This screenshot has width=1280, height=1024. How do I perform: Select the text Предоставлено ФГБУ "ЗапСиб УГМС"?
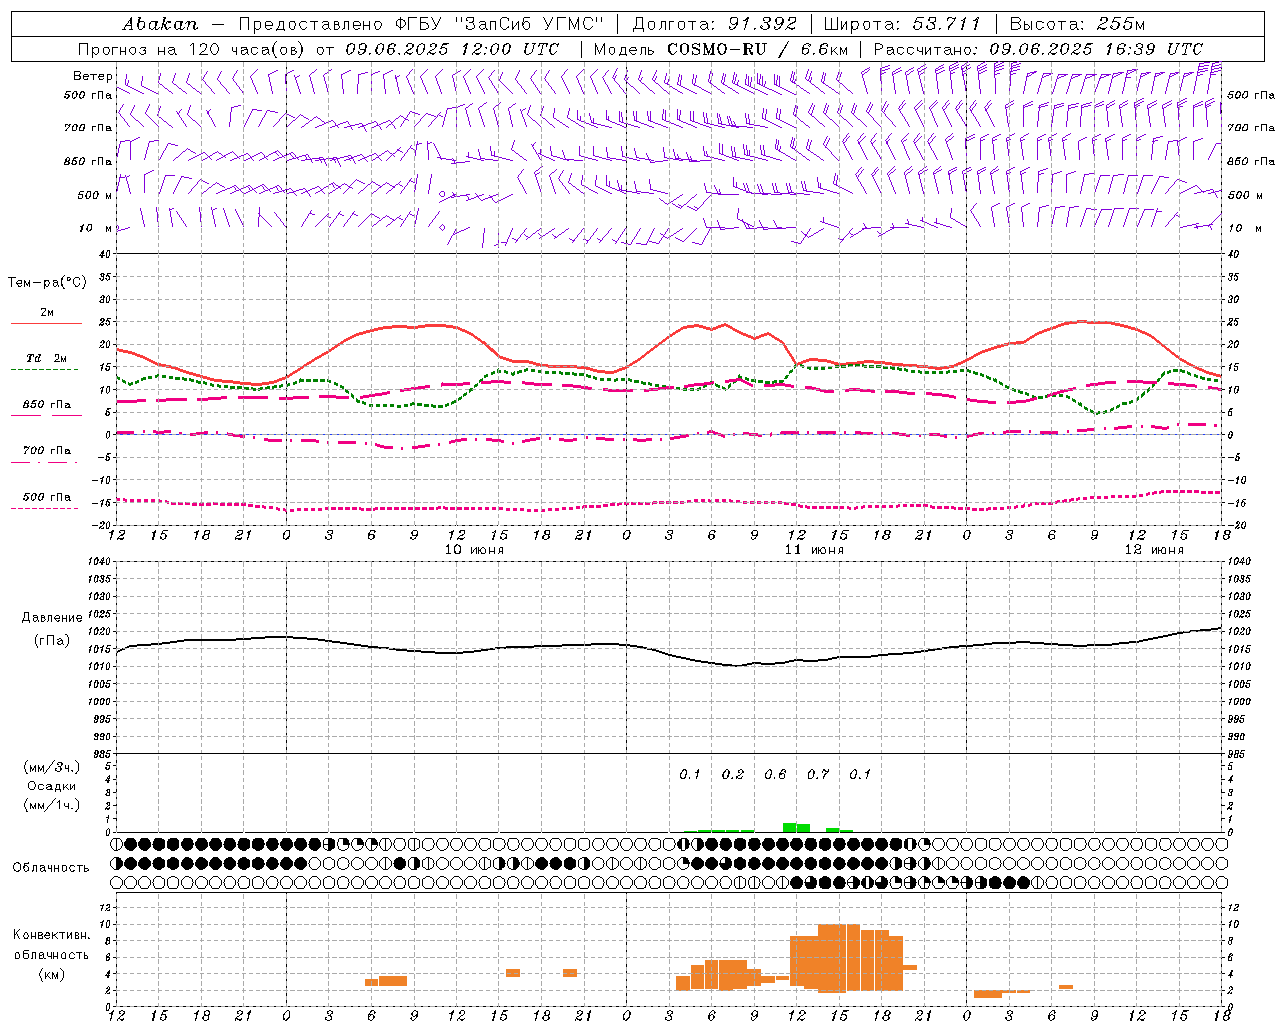(421, 24)
